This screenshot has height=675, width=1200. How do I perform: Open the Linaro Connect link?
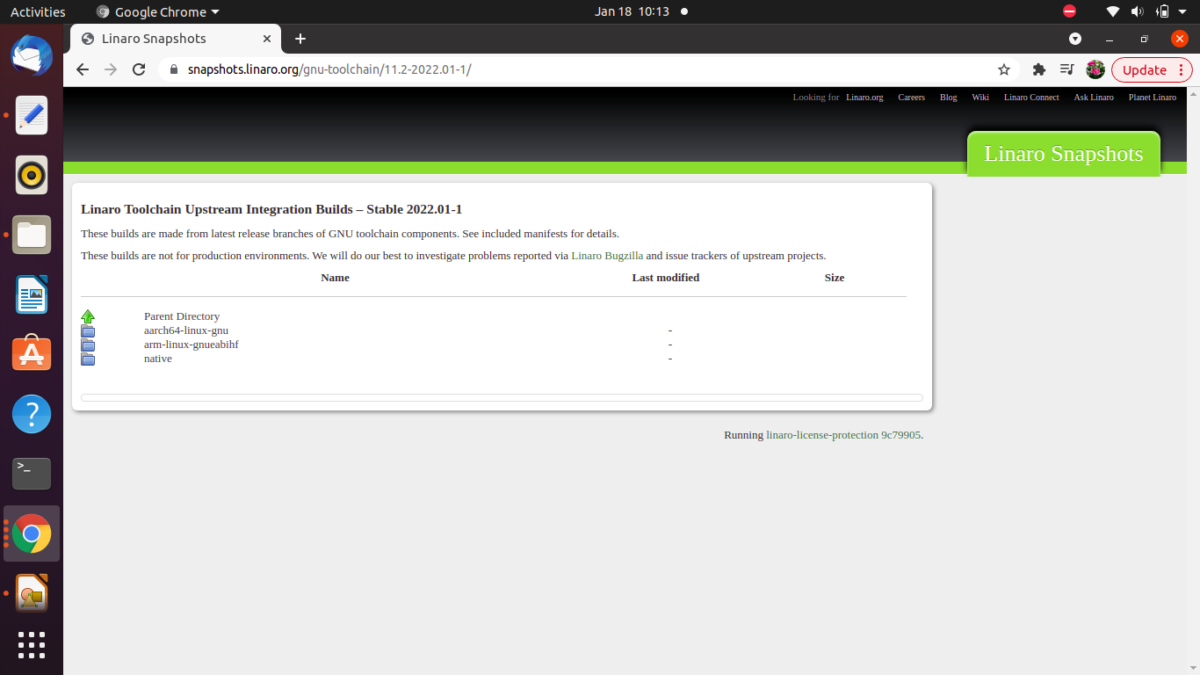[1031, 97]
